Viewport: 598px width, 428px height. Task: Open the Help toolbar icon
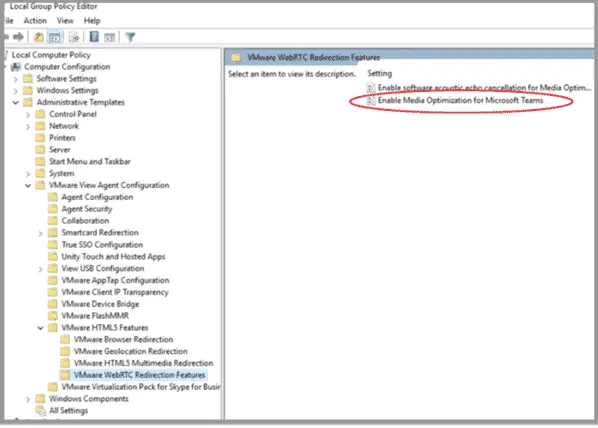(94, 37)
